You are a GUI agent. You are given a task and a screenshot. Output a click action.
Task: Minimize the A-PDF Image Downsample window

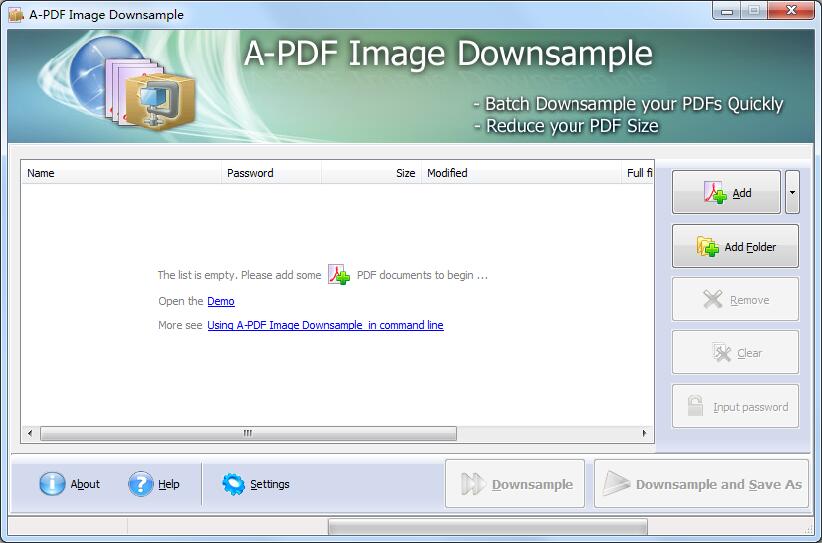[x=727, y=10]
